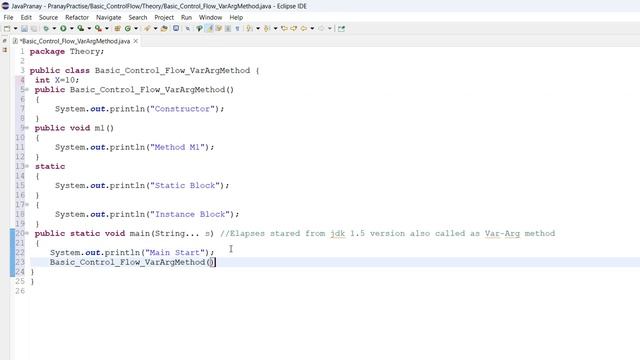Click the "Constructor" string literal
This screenshot has width=640, height=360.
(182, 109)
